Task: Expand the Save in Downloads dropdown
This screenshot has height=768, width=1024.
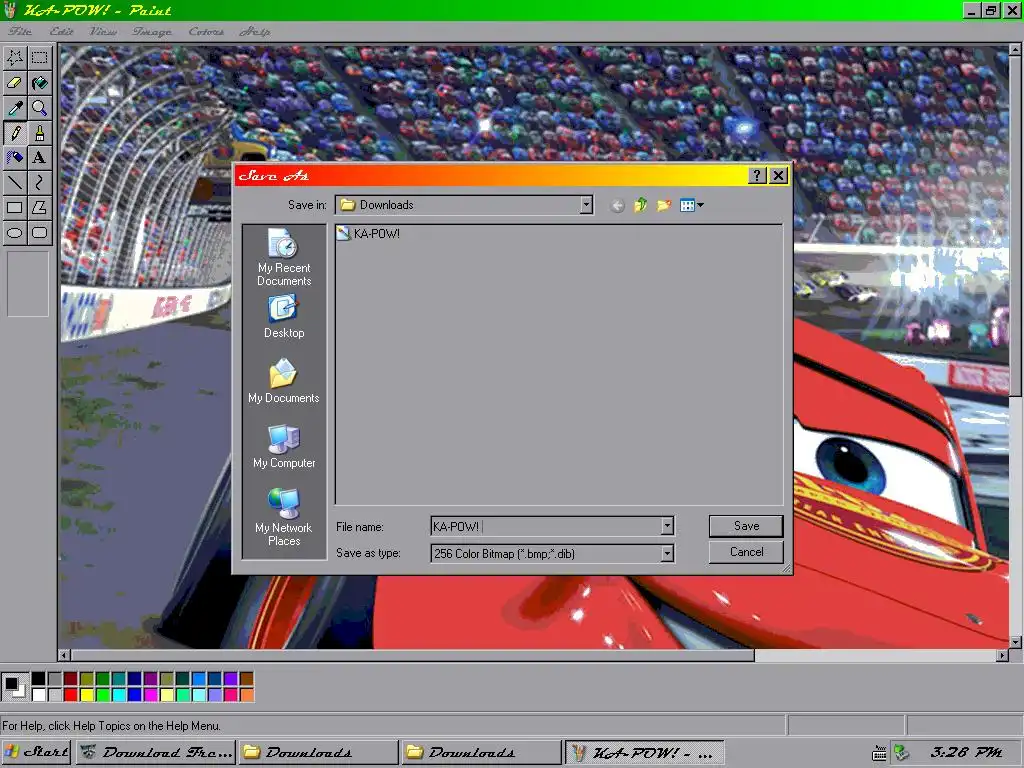Action: pyautogui.click(x=586, y=205)
